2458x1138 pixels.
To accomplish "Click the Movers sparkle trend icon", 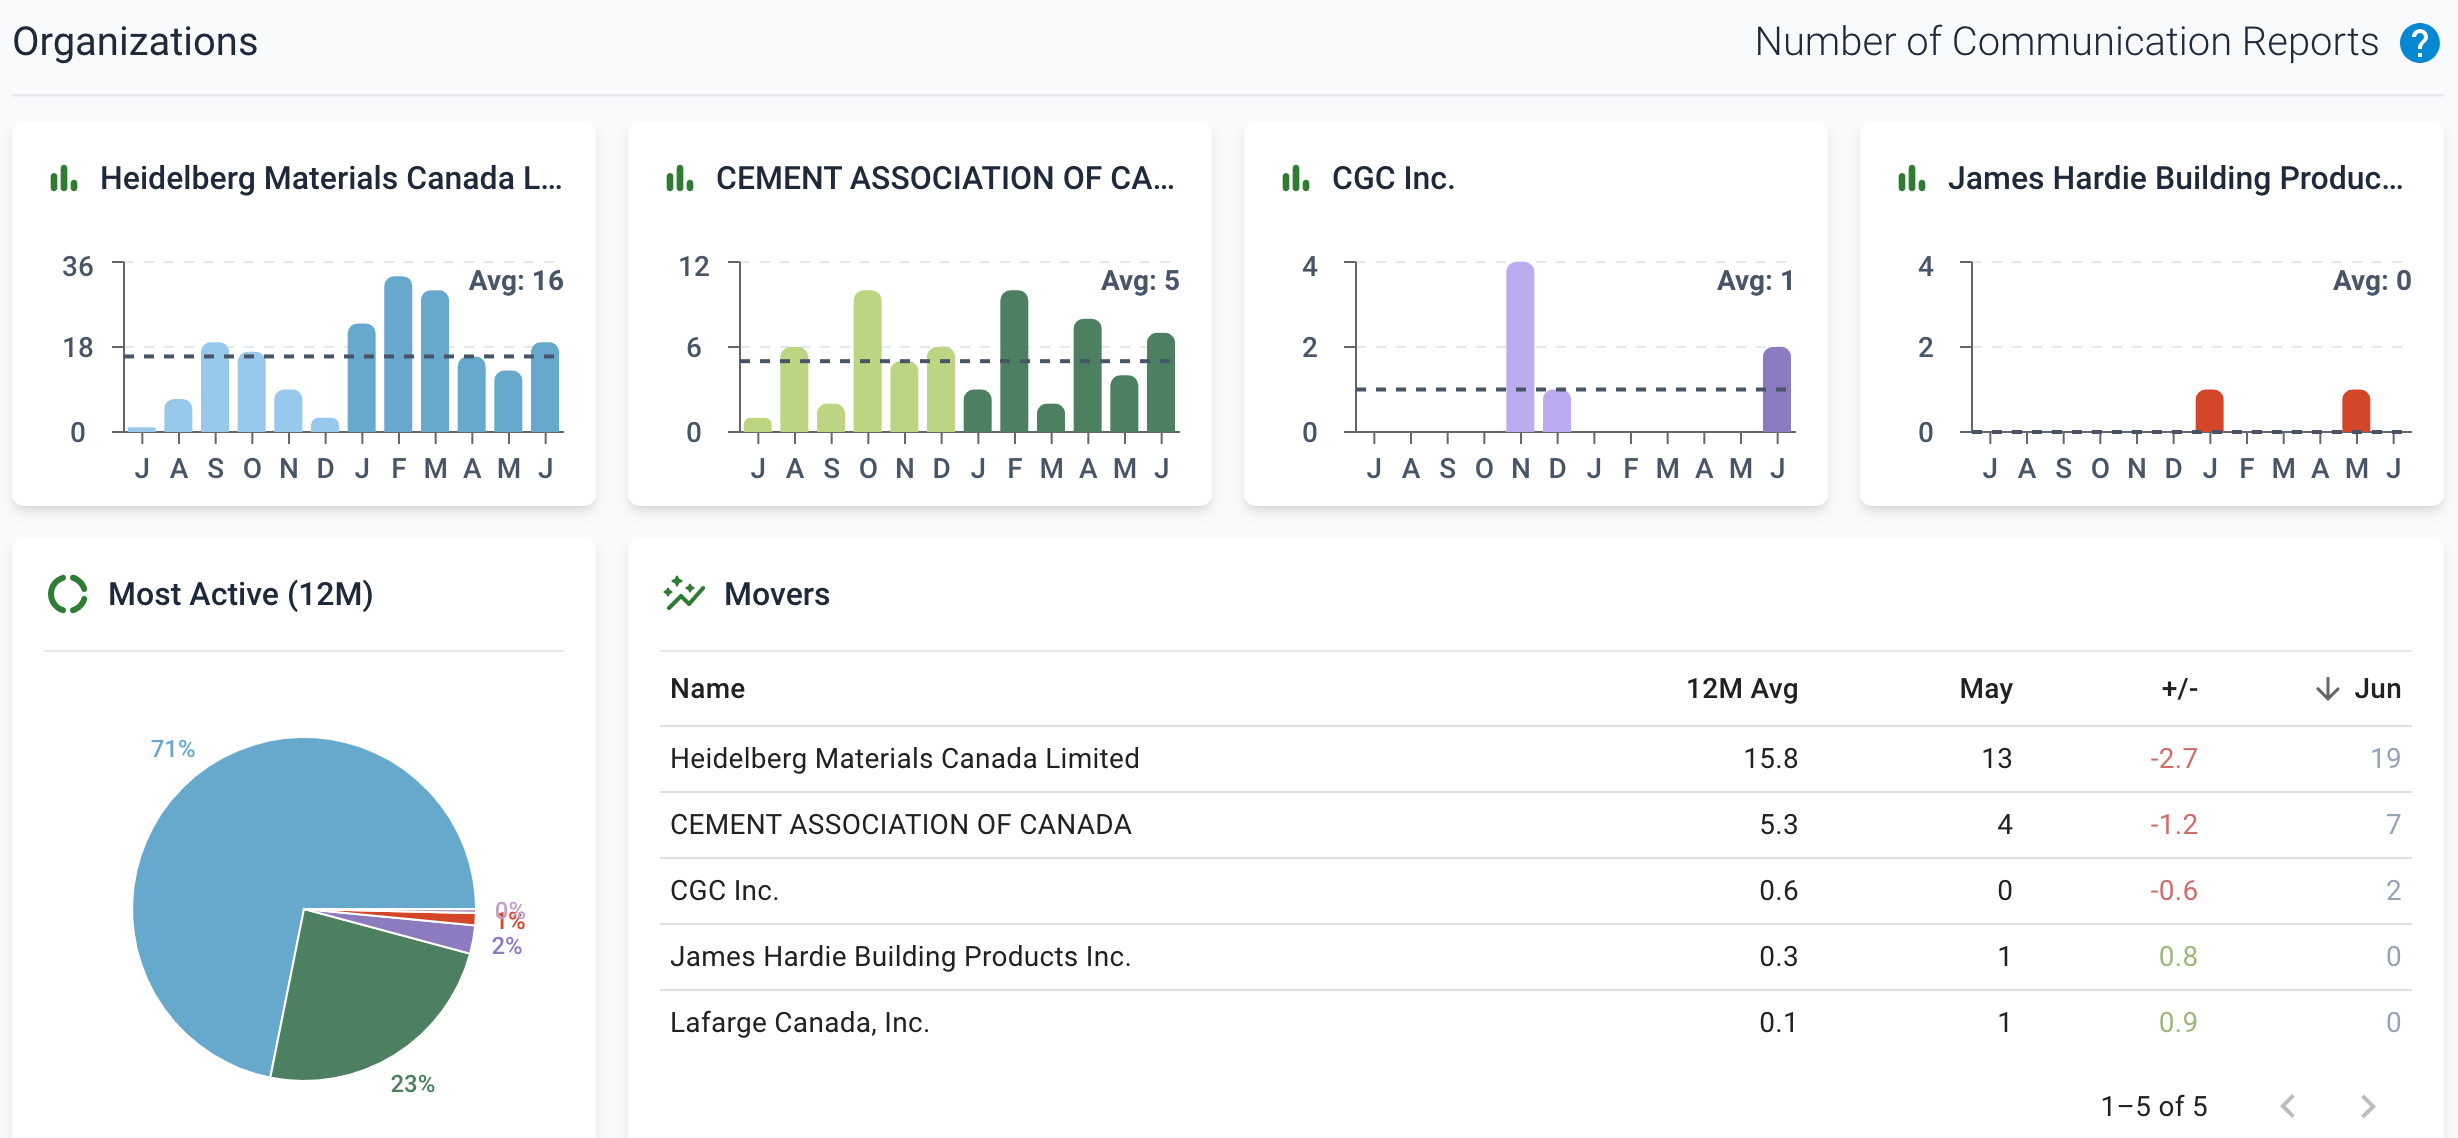I will pos(684,594).
